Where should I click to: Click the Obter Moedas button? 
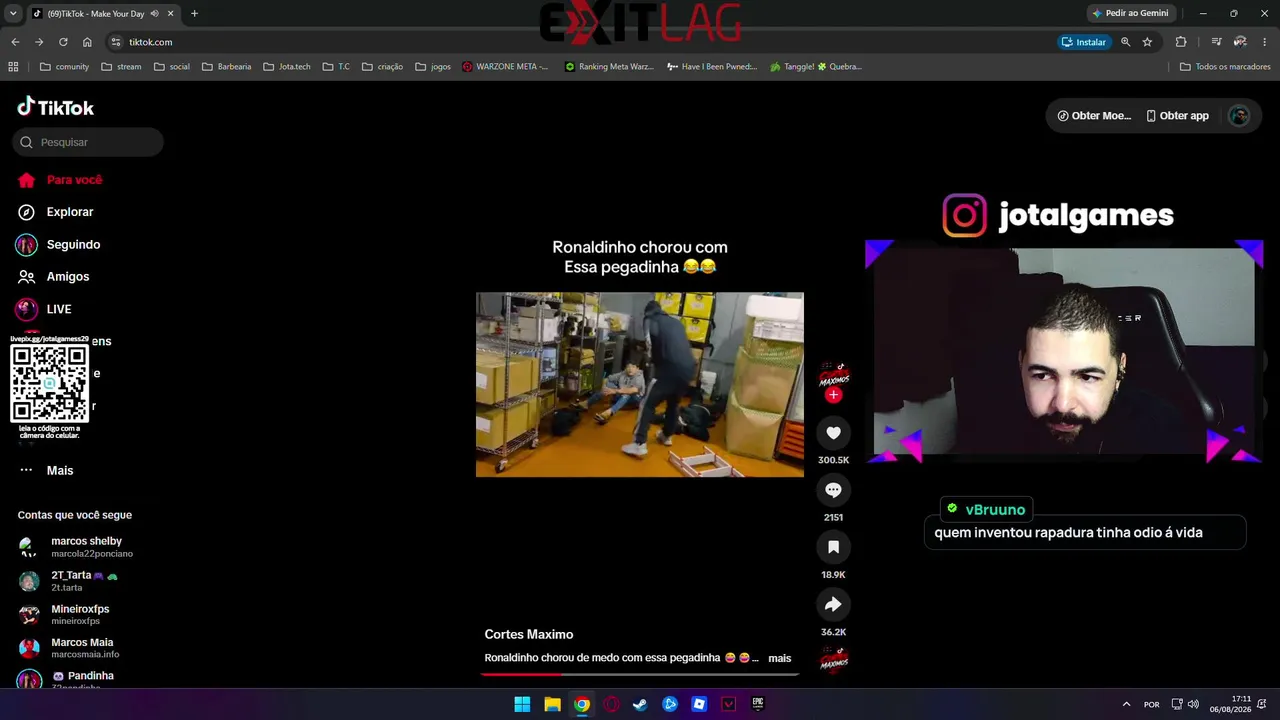coord(1094,116)
